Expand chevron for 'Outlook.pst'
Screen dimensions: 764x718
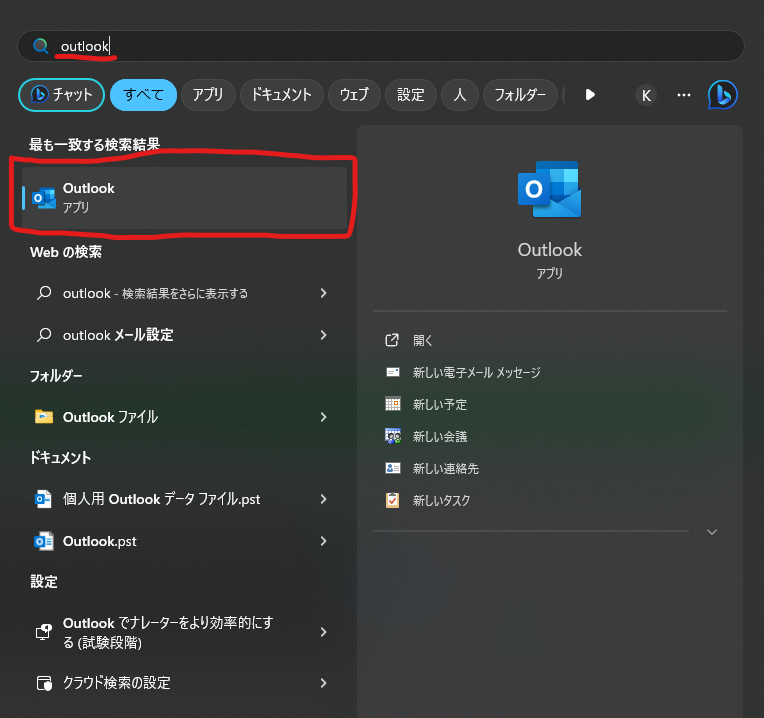[324, 541]
